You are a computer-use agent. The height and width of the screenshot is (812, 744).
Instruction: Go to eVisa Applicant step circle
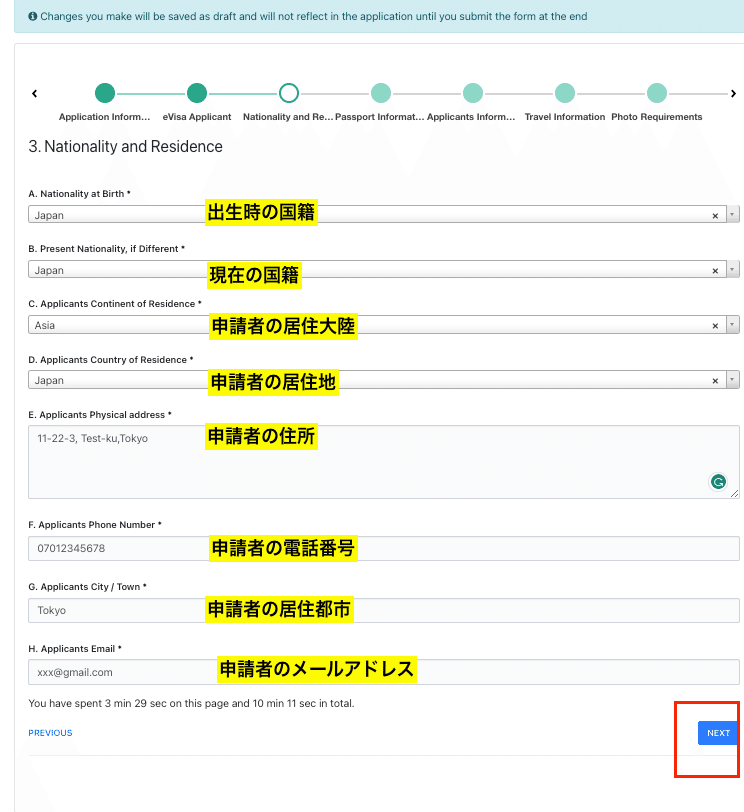(197, 93)
